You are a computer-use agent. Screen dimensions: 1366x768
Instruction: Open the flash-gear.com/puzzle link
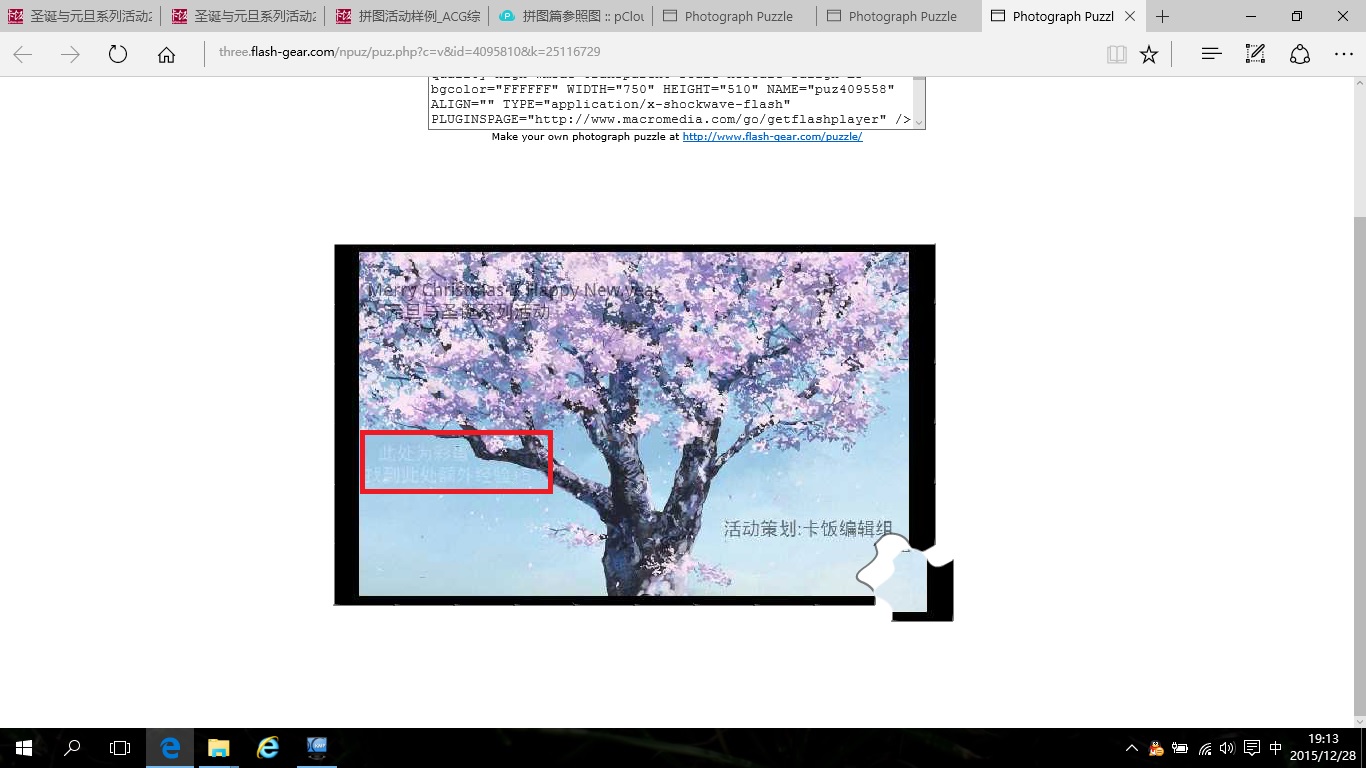pos(772,137)
